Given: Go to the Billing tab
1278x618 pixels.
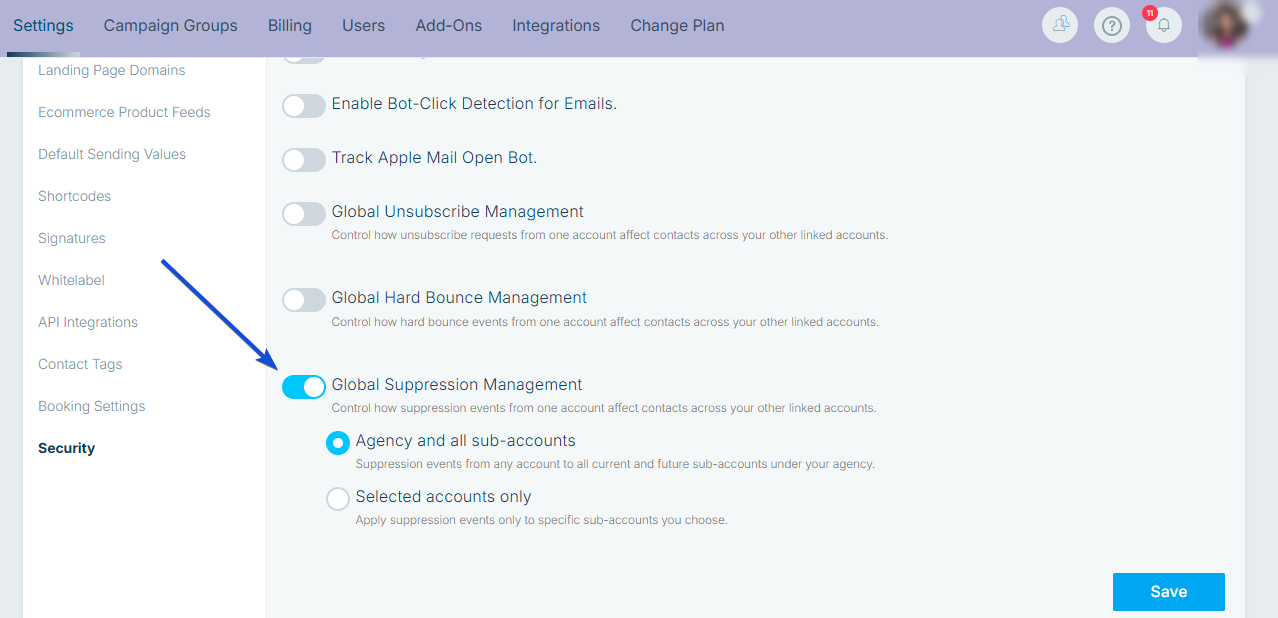Looking at the screenshot, I should point(290,25).
